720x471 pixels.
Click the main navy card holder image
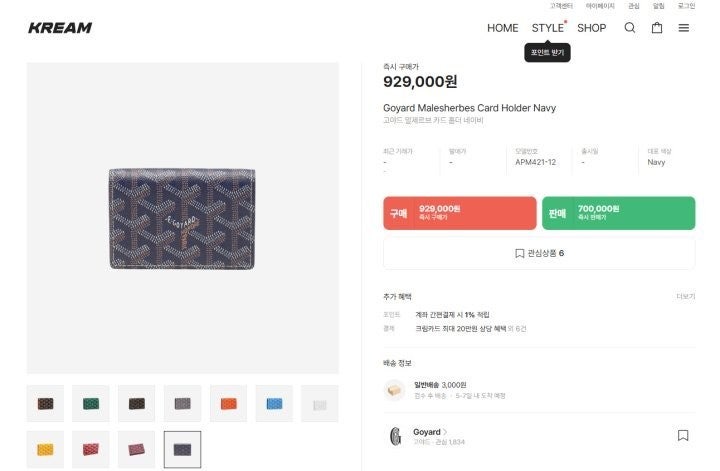[x=182, y=219]
